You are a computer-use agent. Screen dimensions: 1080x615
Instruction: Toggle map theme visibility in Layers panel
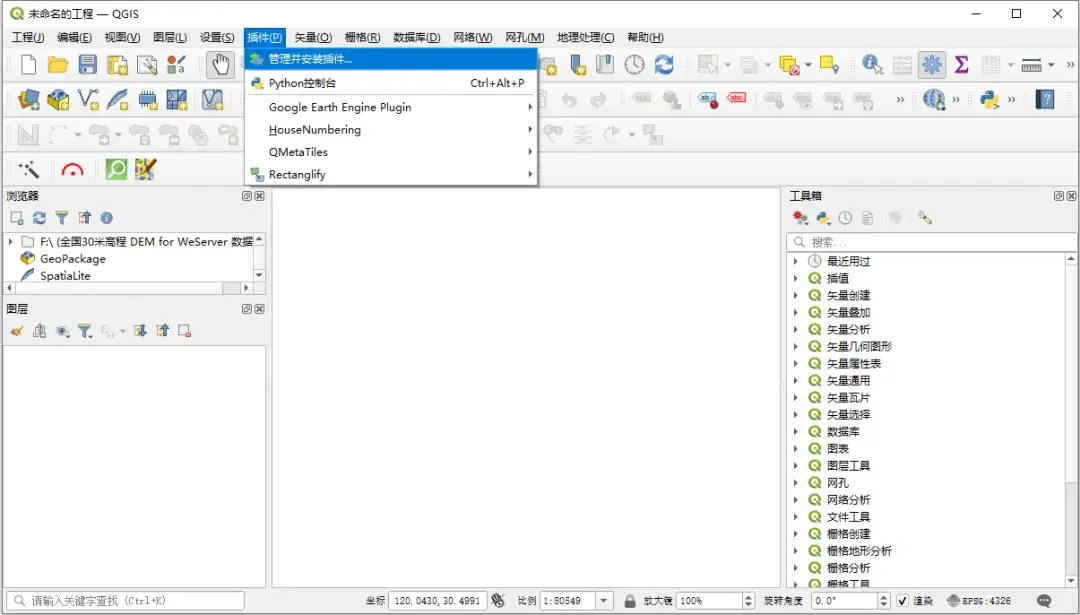63,331
